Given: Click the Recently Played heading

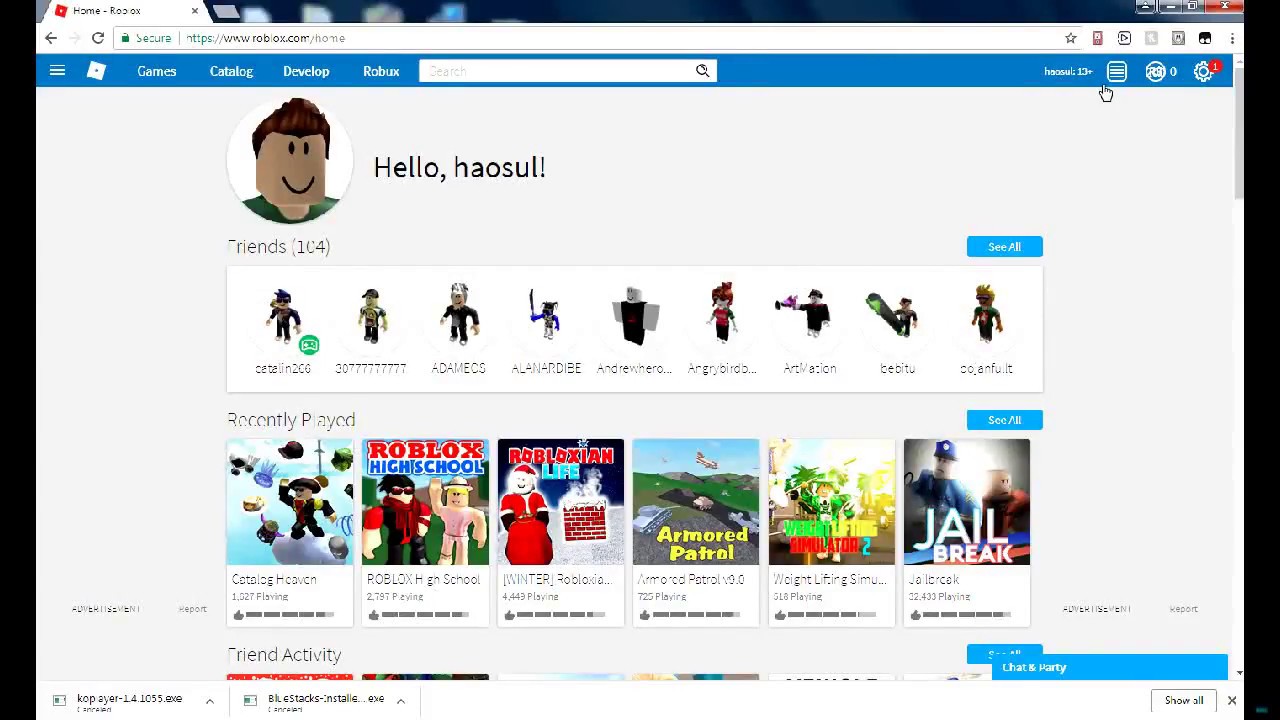Looking at the screenshot, I should click(291, 420).
